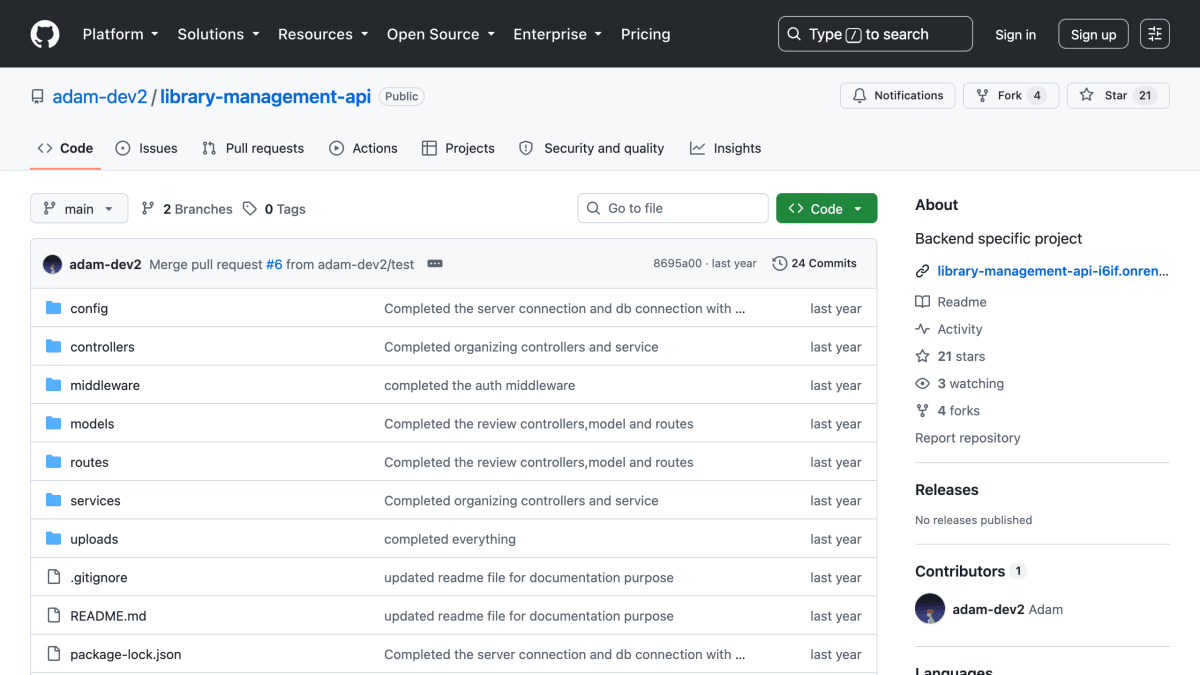Open the 0 Tags link
The width and height of the screenshot is (1200, 675).
tap(274, 209)
